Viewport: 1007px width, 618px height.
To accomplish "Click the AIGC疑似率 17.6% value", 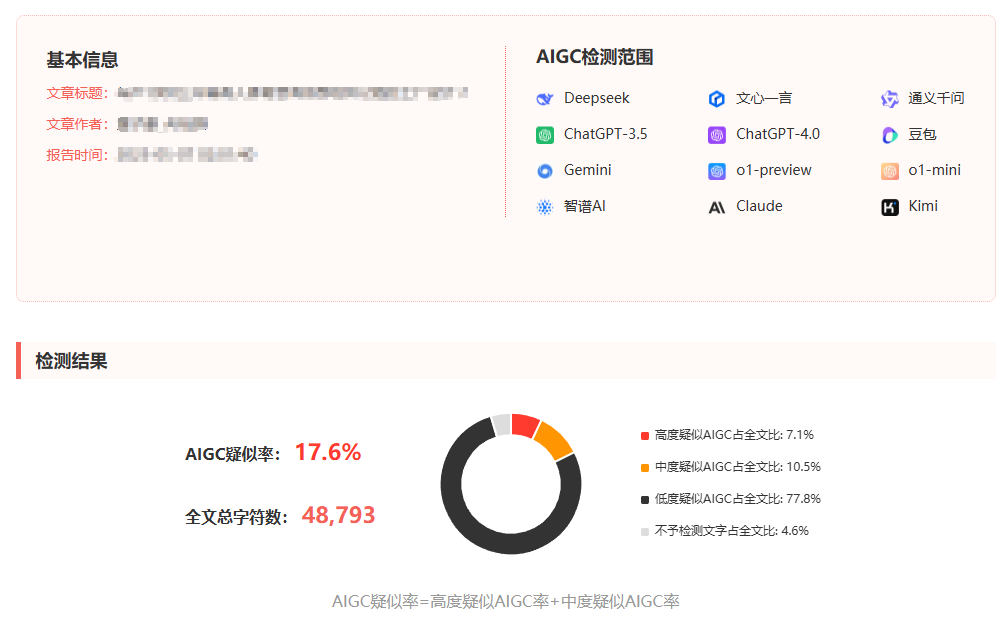I will [x=327, y=453].
